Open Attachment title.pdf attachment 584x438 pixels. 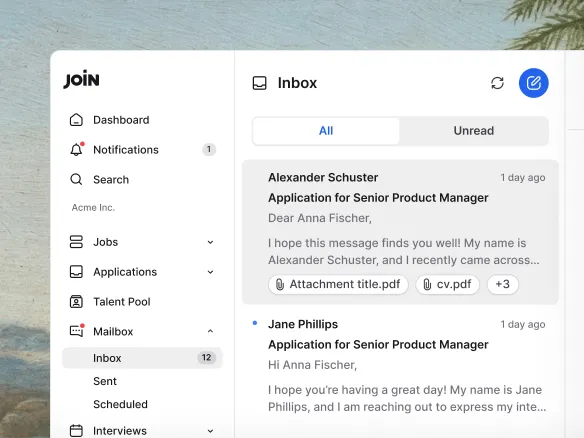(338, 285)
